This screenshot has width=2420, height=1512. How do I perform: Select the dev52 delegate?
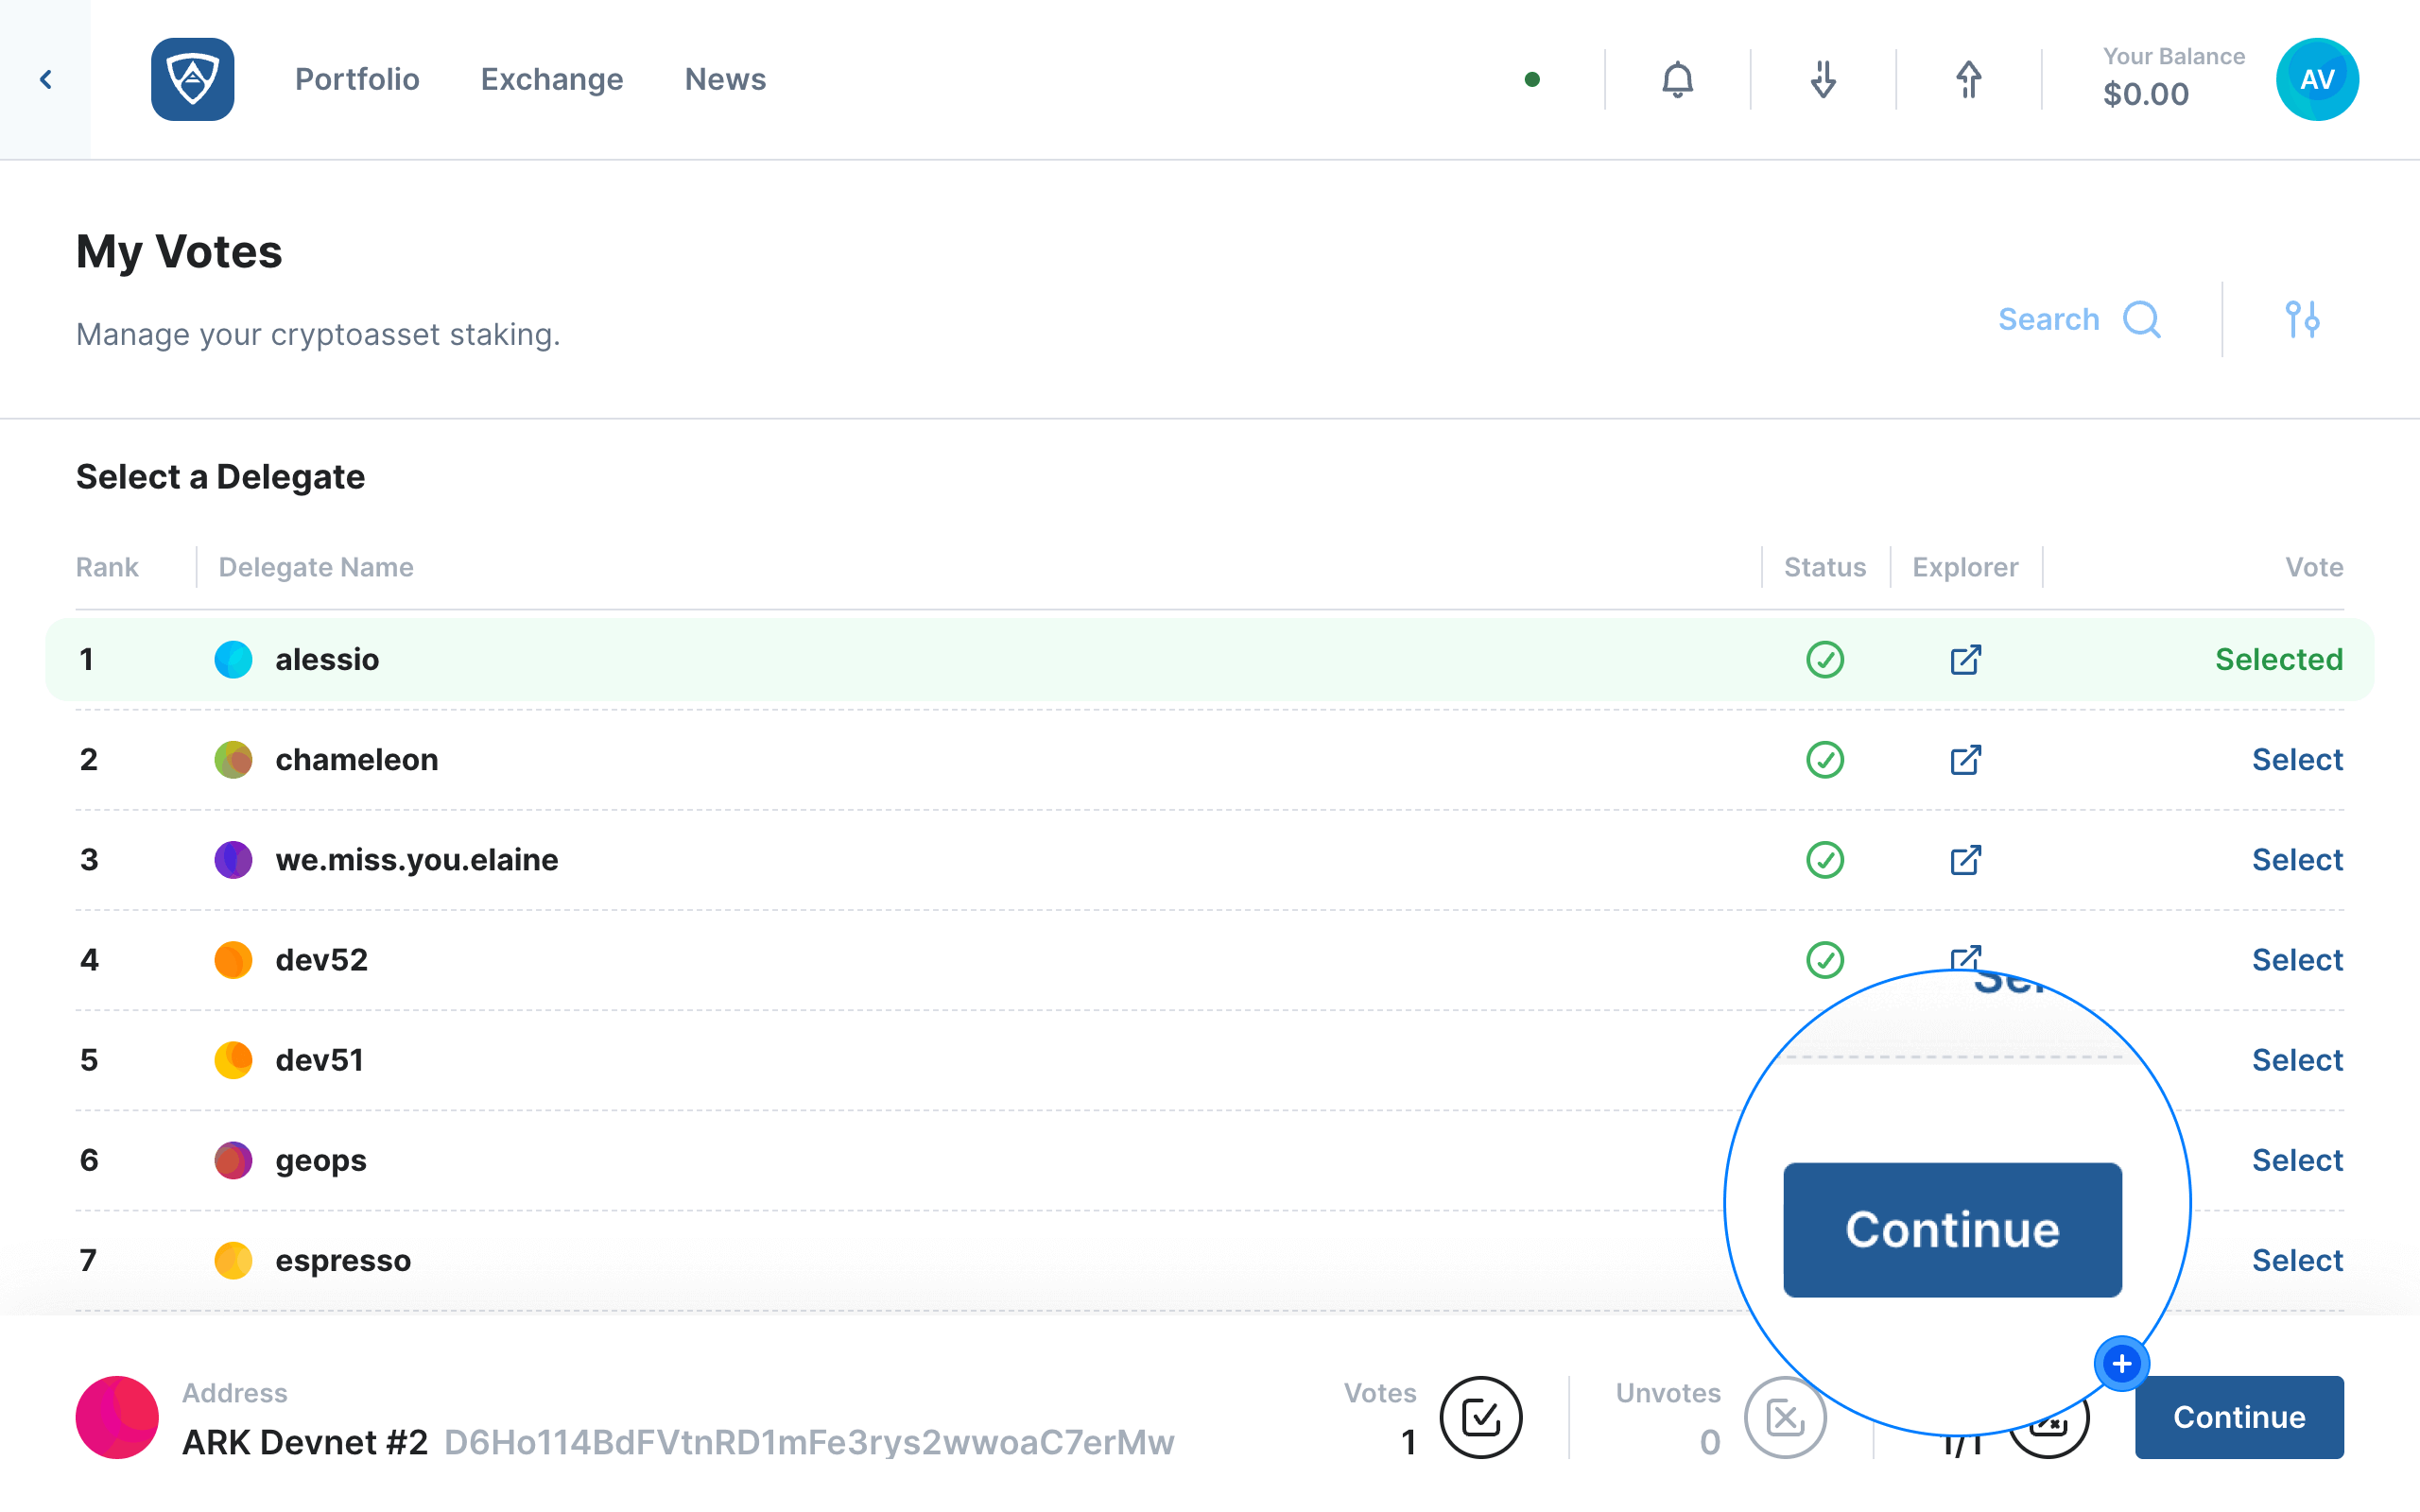pos(2297,959)
